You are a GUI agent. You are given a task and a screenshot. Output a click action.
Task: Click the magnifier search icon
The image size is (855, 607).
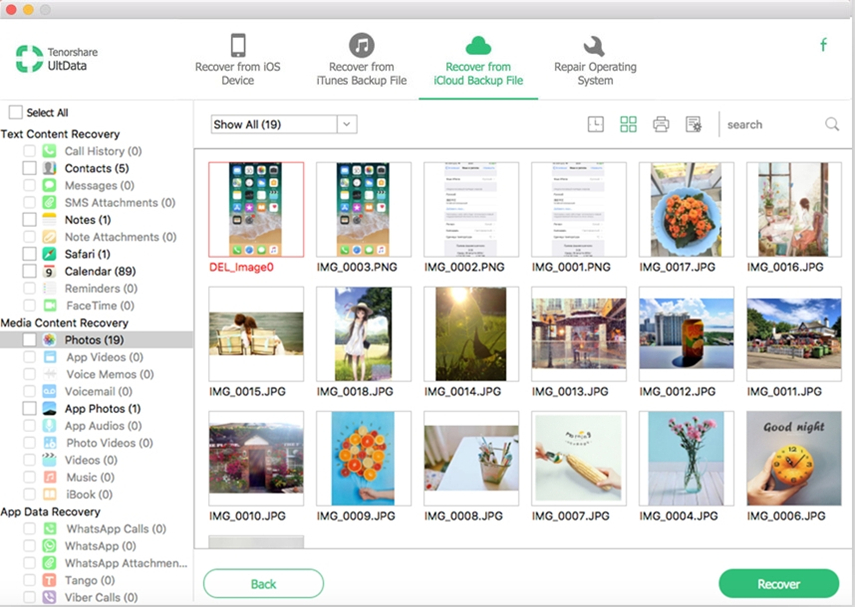(x=832, y=124)
